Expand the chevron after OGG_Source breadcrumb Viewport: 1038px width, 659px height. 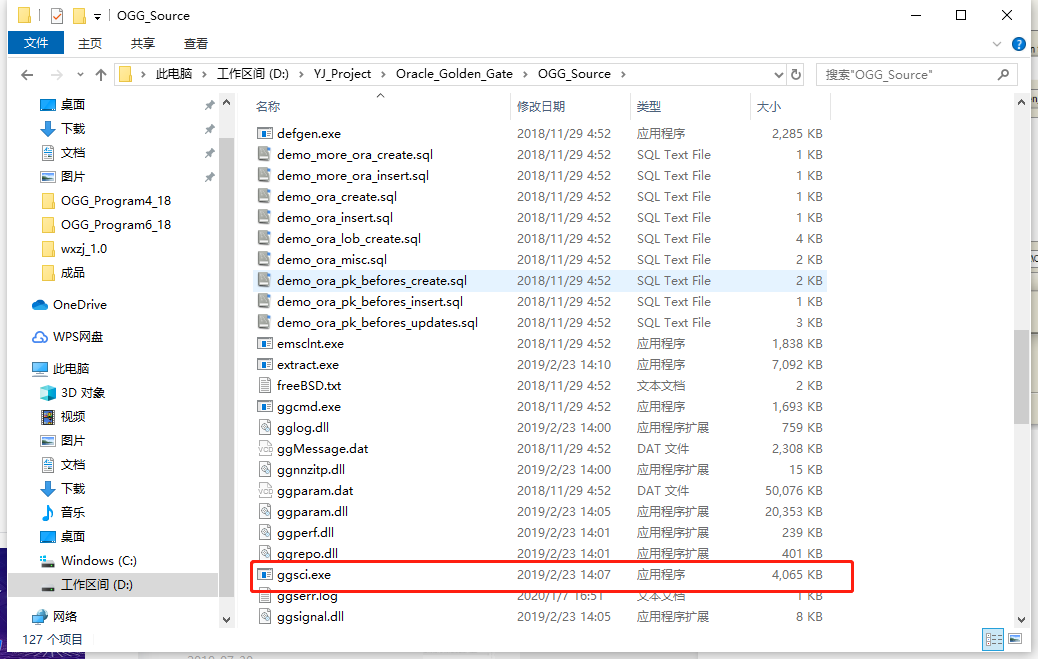623,74
